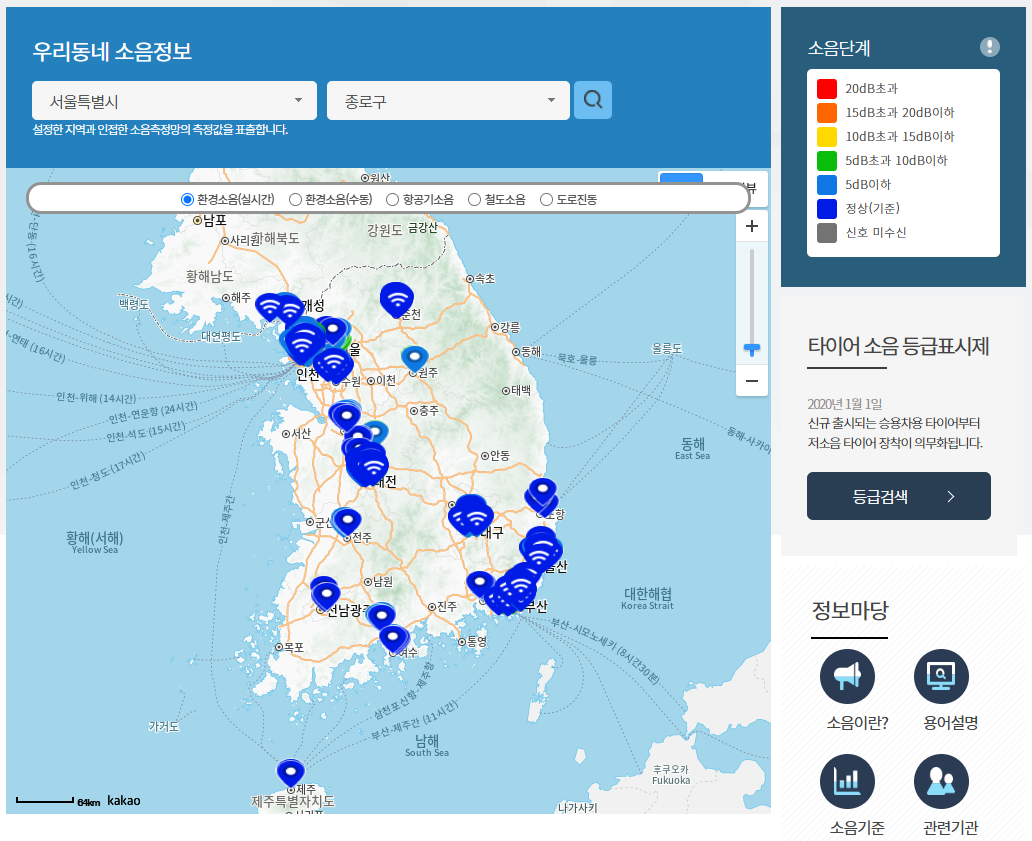
Task: Click the yellow 10dB초과 15dB이하 swatch
Action: (x=827, y=136)
